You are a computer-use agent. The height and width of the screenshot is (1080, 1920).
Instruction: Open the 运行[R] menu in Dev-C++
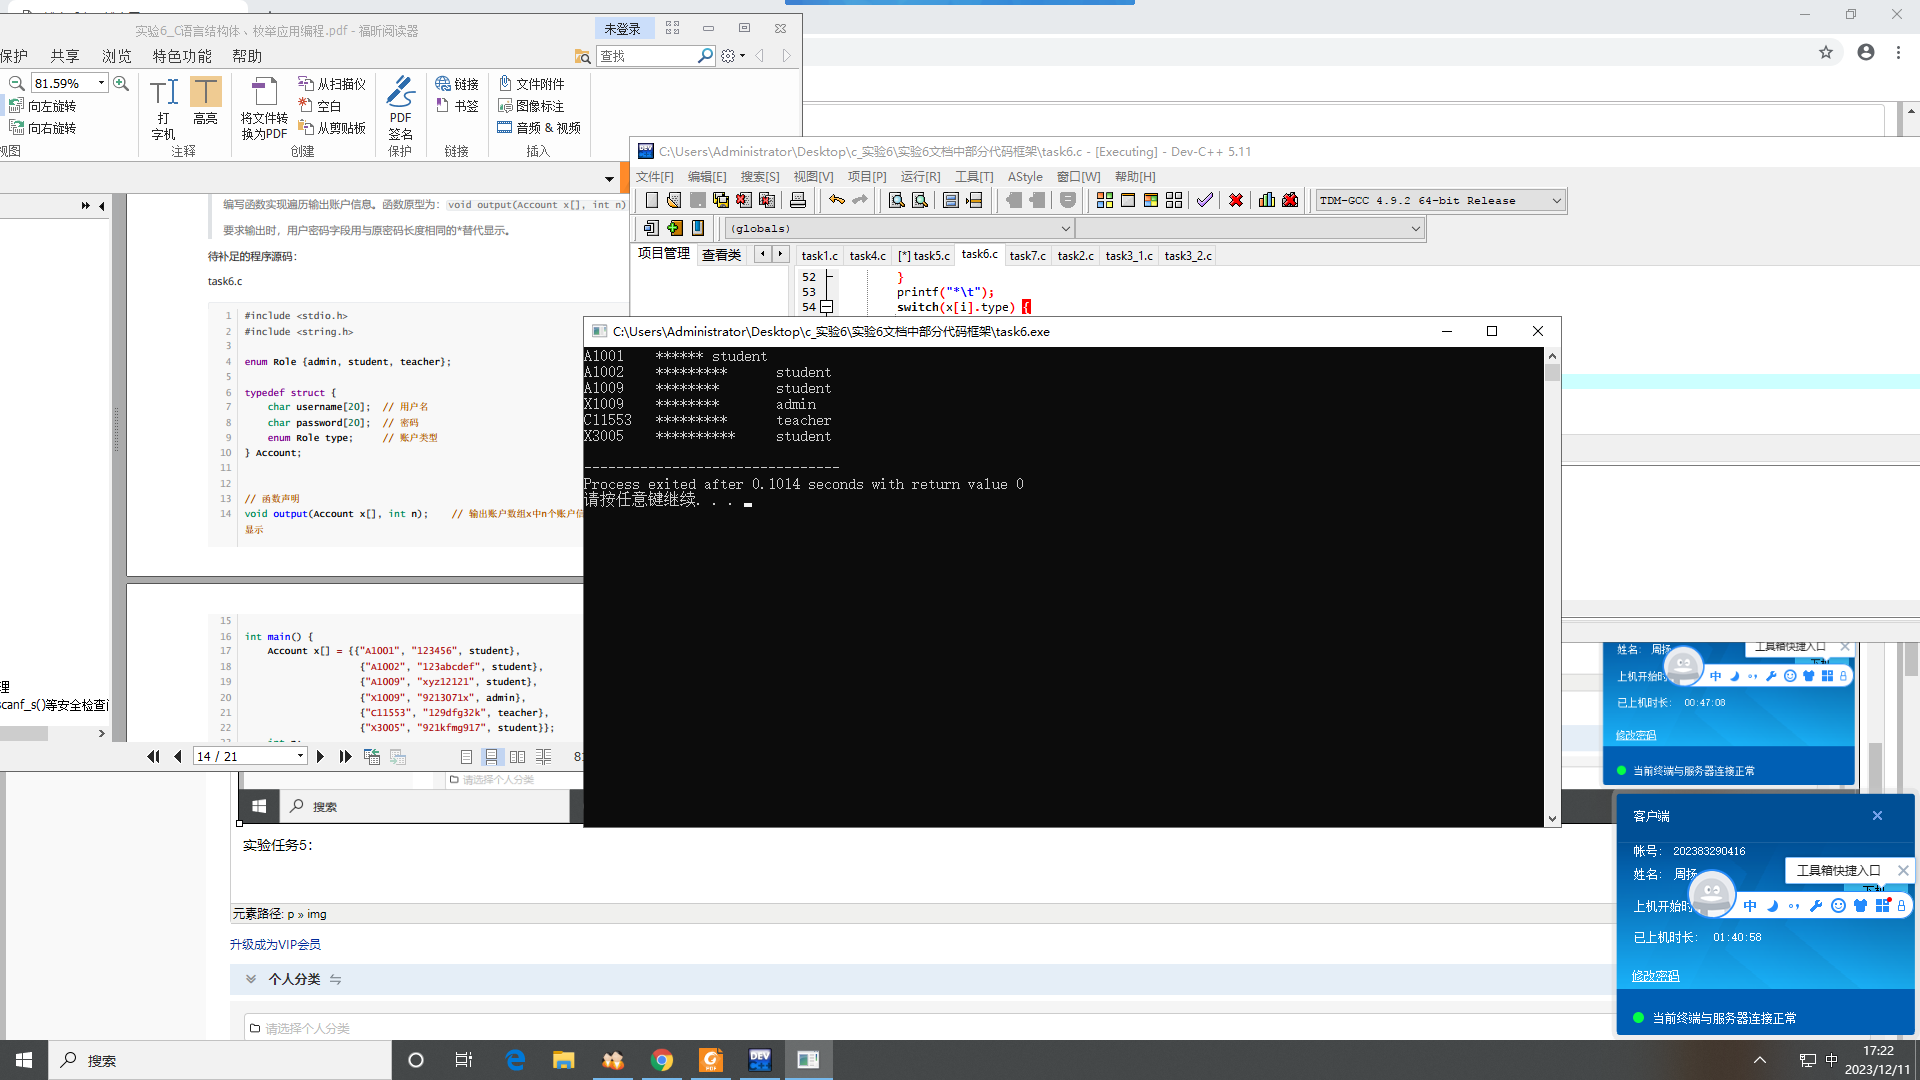coord(920,177)
